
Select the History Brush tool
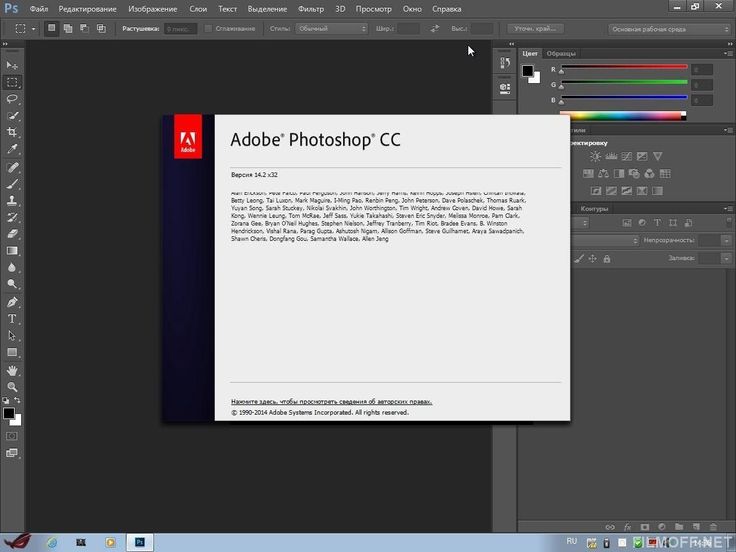coord(12,217)
